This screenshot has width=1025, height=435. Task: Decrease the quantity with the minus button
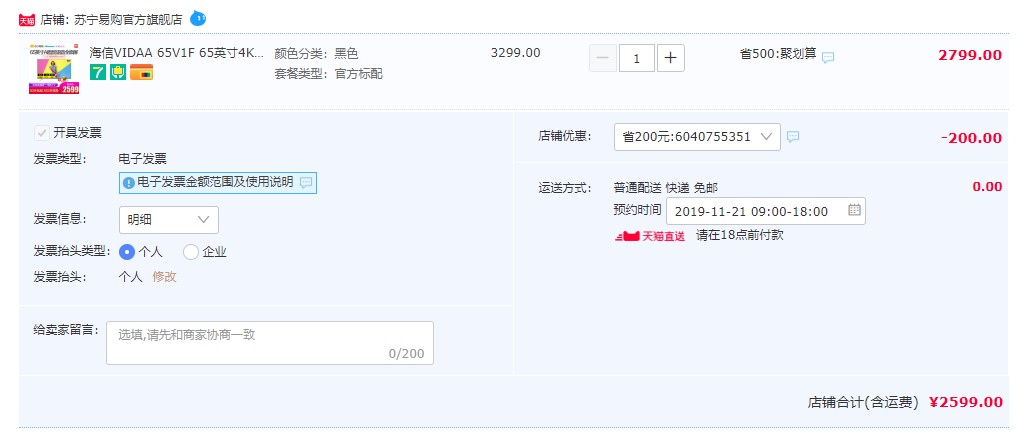pos(603,58)
